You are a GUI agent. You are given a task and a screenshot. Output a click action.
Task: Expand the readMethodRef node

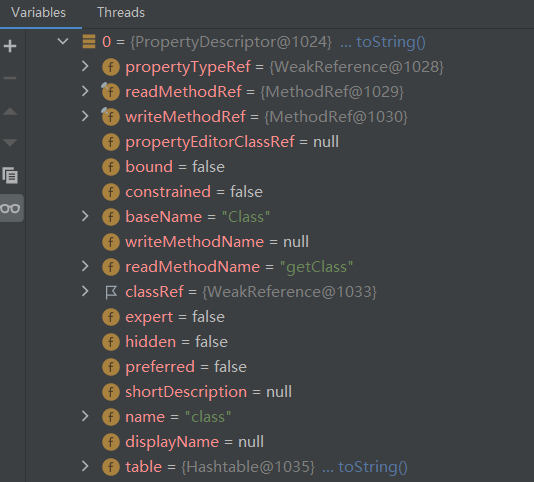85,91
